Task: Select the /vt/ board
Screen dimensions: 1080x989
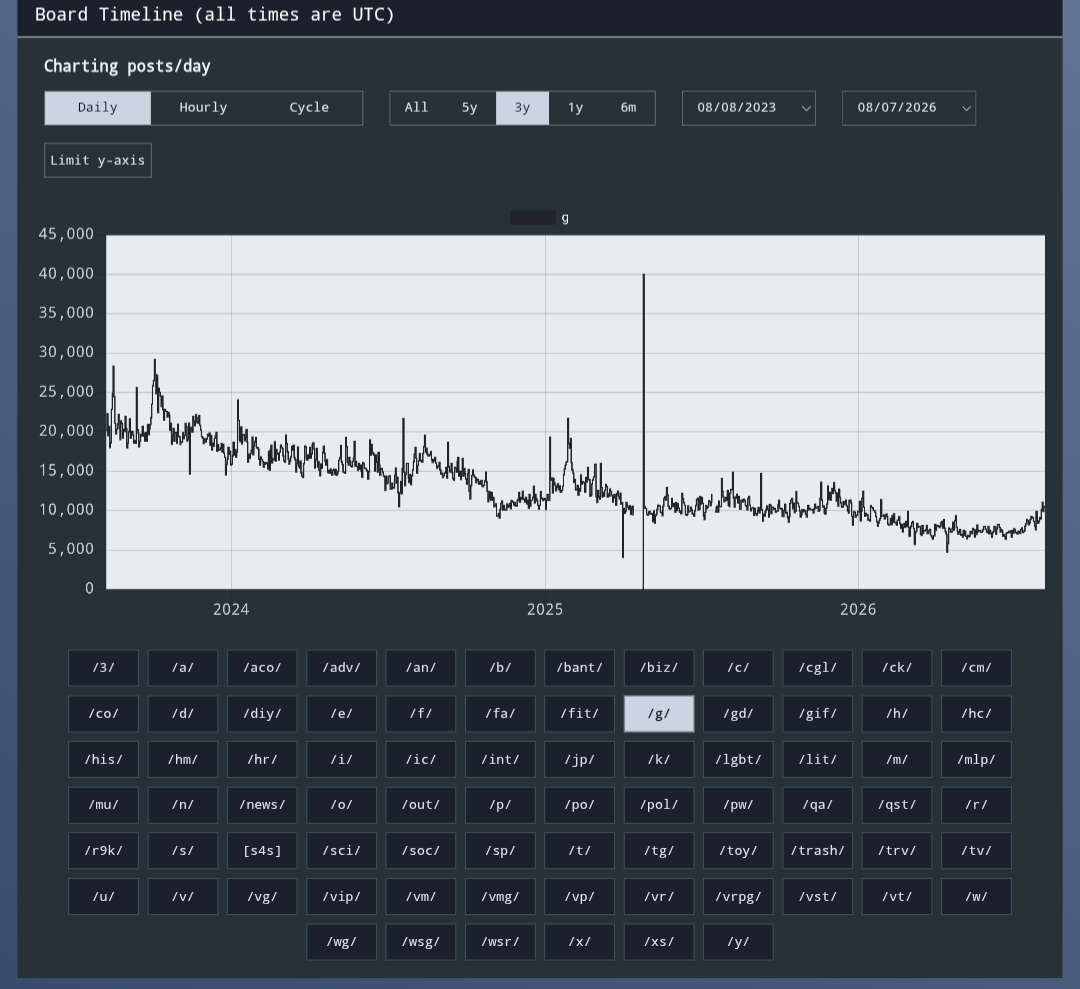Action: (897, 897)
